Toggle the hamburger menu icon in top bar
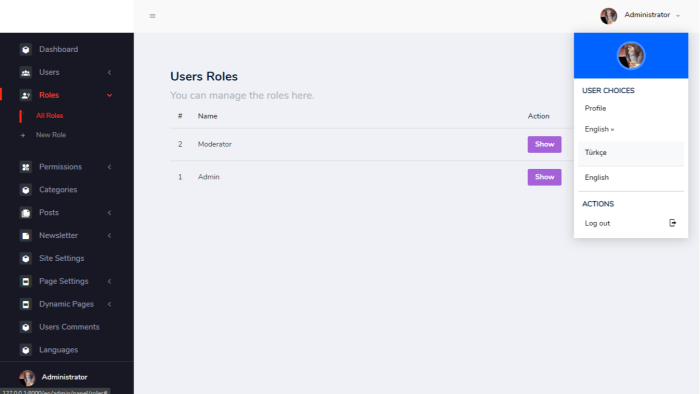This screenshot has width=700, height=394. 153,16
